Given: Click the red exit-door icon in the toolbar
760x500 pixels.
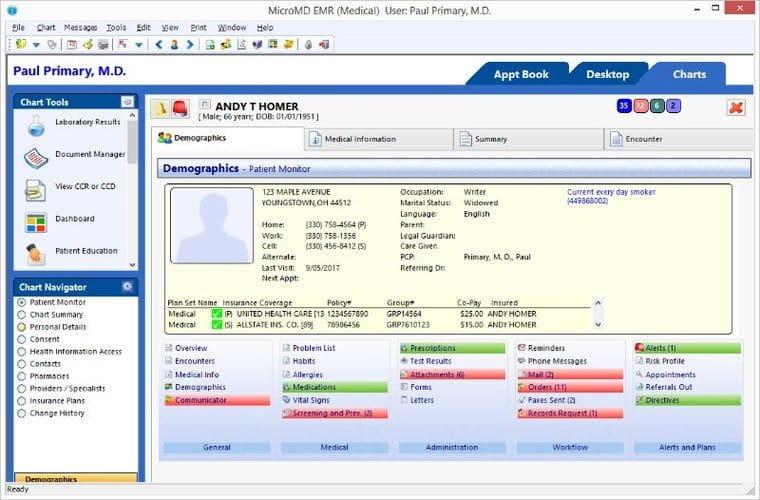Looking at the screenshot, I should pos(324,45).
